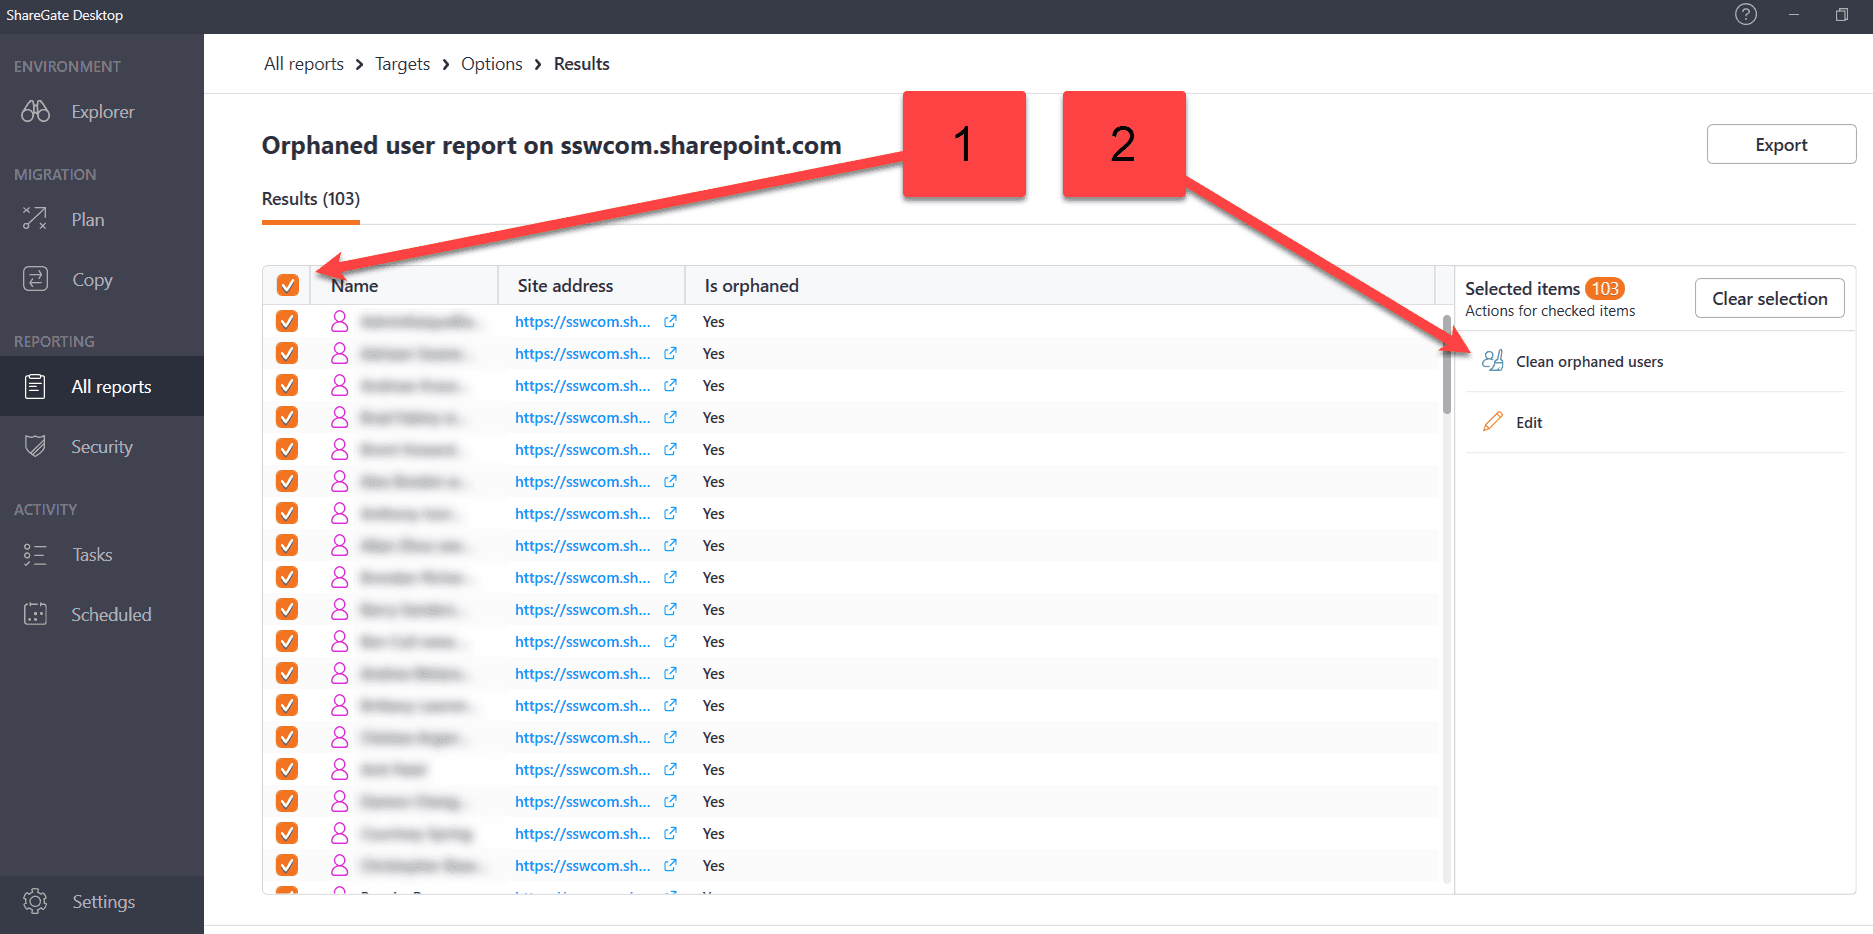Open Settings gear icon
This screenshot has width=1873, height=934.
coord(36,902)
